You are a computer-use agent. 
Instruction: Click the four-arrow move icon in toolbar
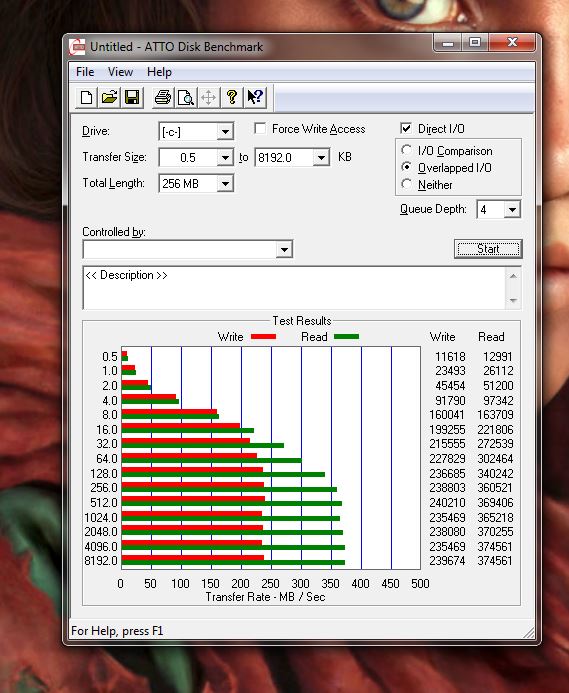209,97
